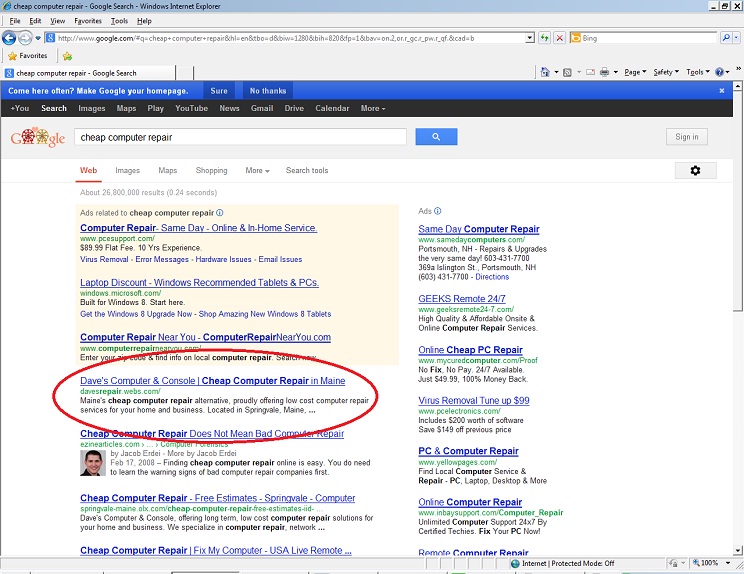This screenshot has width=744, height=574.
Task: Expand the More results filter dropdown
Action: pos(257,170)
